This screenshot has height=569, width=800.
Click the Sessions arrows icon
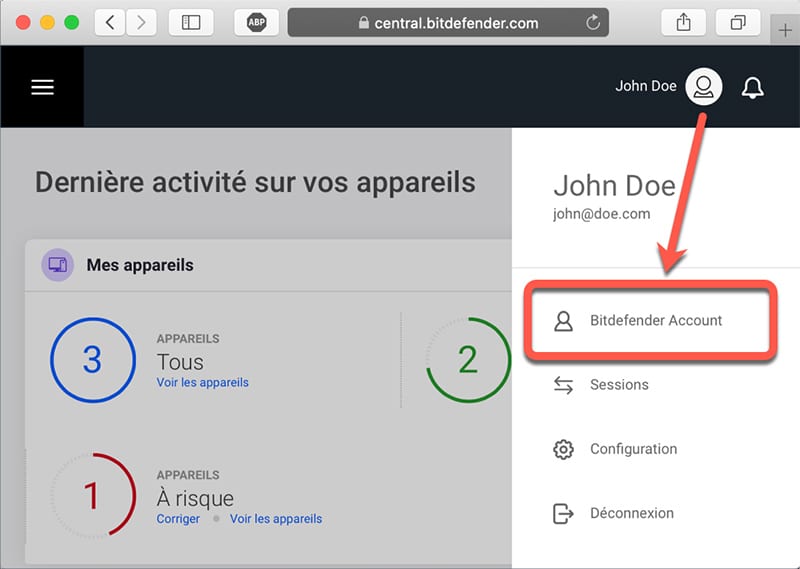pyautogui.click(x=563, y=385)
